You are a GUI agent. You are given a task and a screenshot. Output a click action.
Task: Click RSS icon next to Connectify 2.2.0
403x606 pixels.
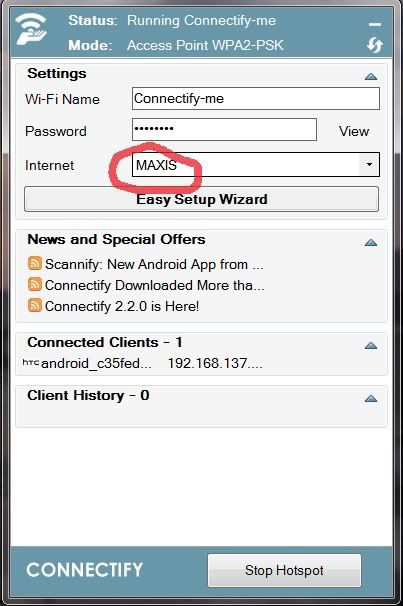(35, 305)
